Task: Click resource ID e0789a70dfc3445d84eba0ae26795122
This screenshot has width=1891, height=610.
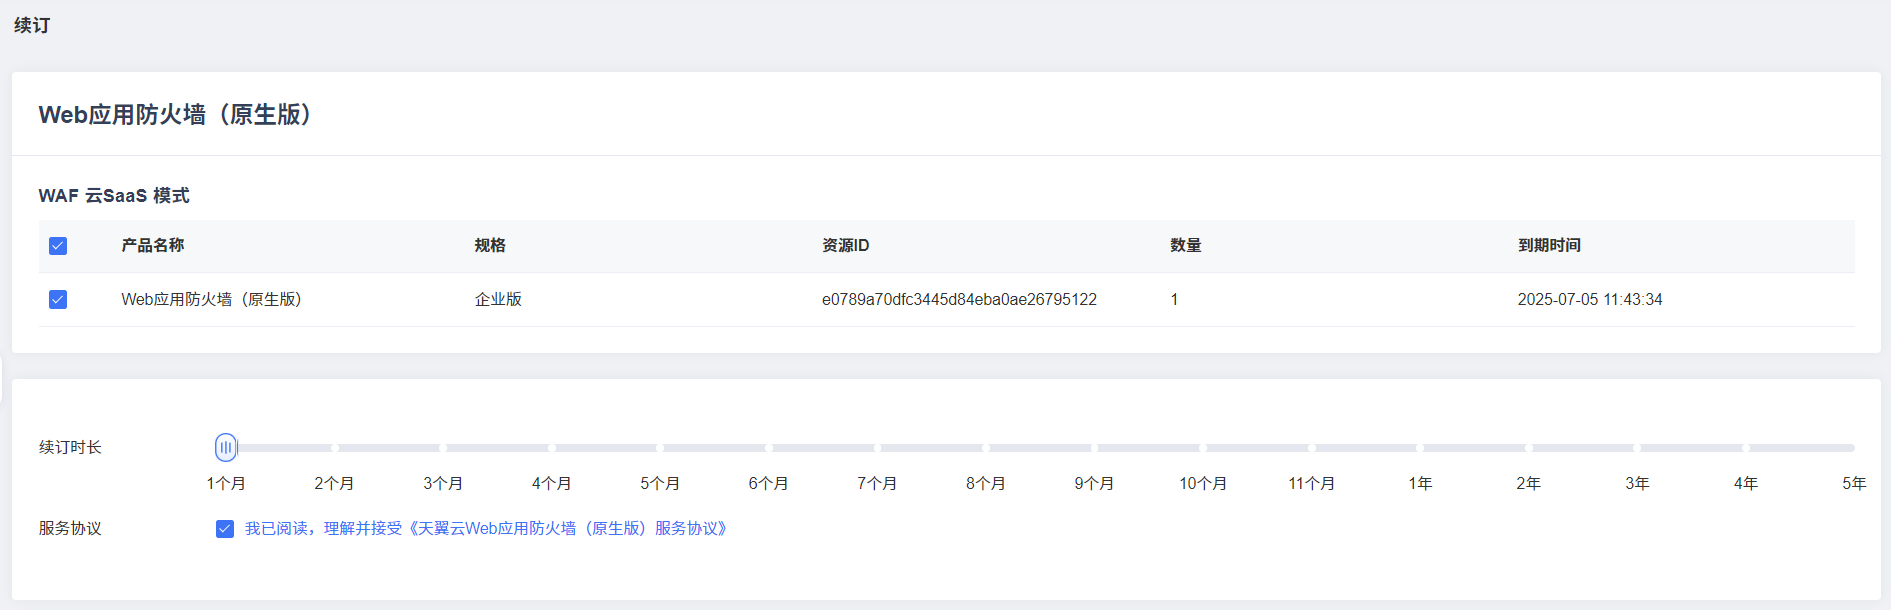Action: (959, 299)
